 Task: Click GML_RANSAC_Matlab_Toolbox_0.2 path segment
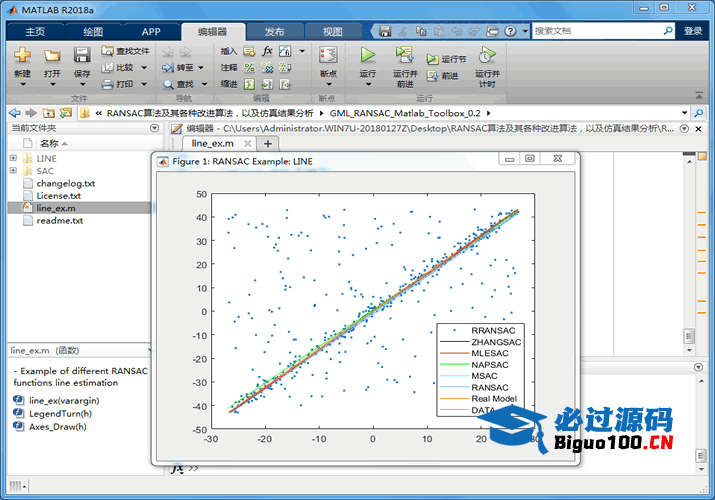[405, 113]
